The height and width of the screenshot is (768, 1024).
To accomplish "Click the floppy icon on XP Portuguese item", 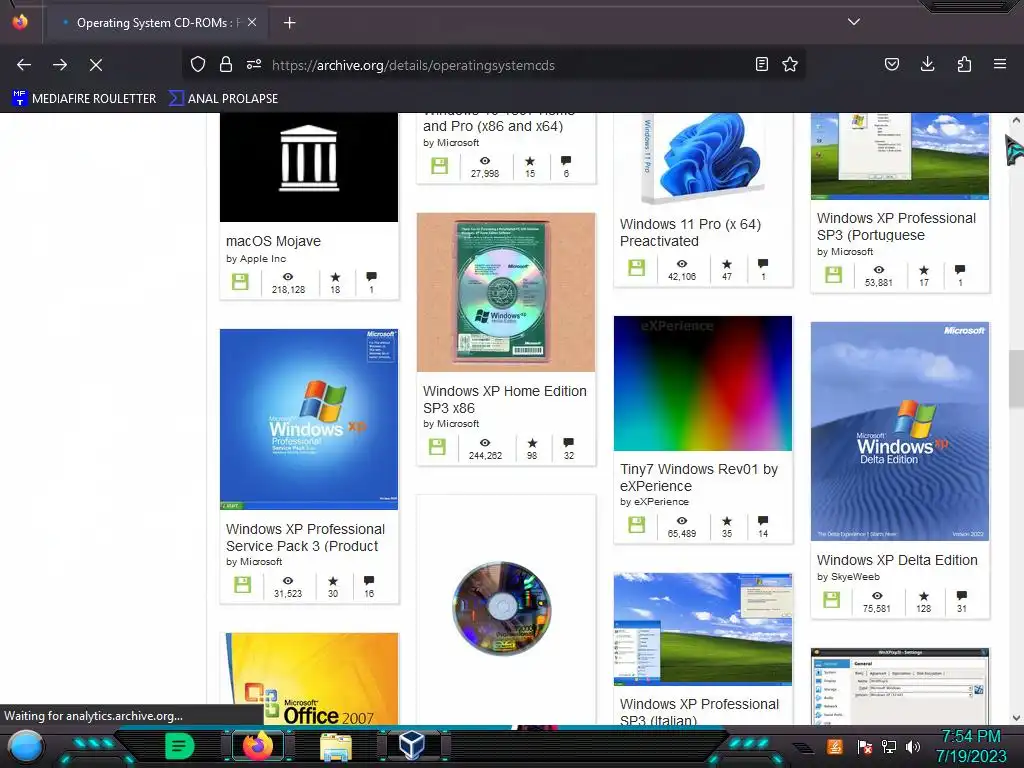I will (833, 274).
